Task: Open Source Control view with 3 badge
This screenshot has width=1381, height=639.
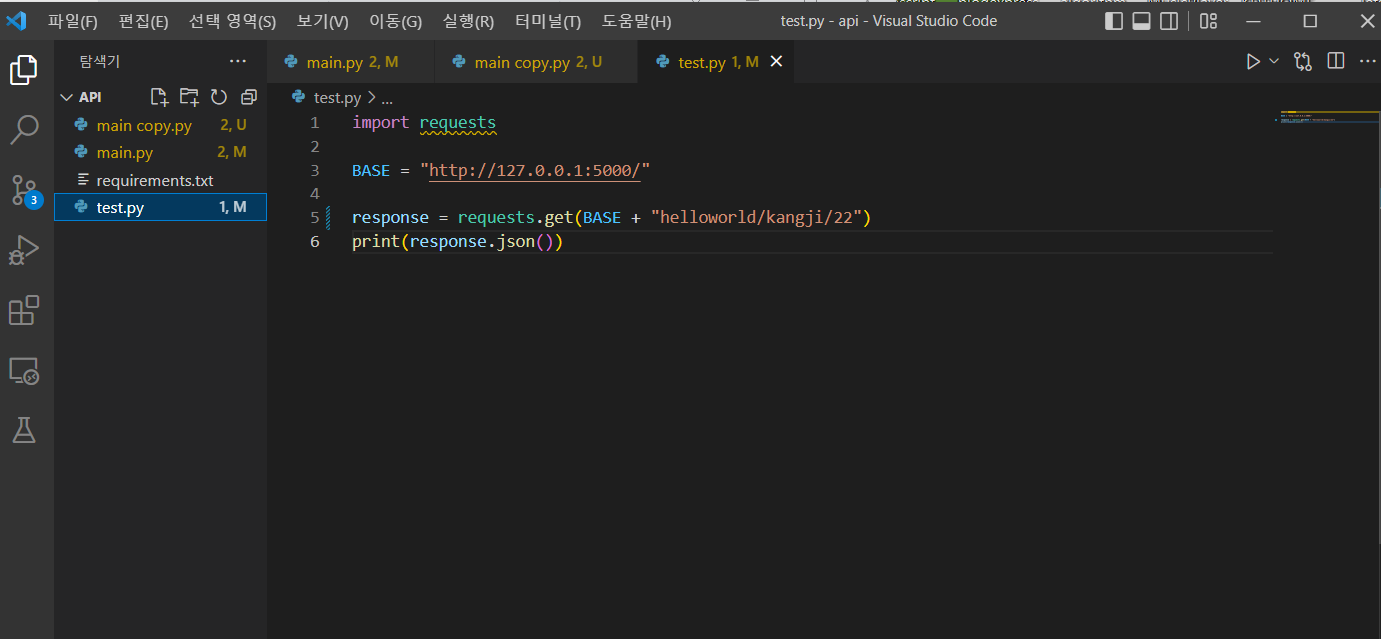Action: pos(24,190)
